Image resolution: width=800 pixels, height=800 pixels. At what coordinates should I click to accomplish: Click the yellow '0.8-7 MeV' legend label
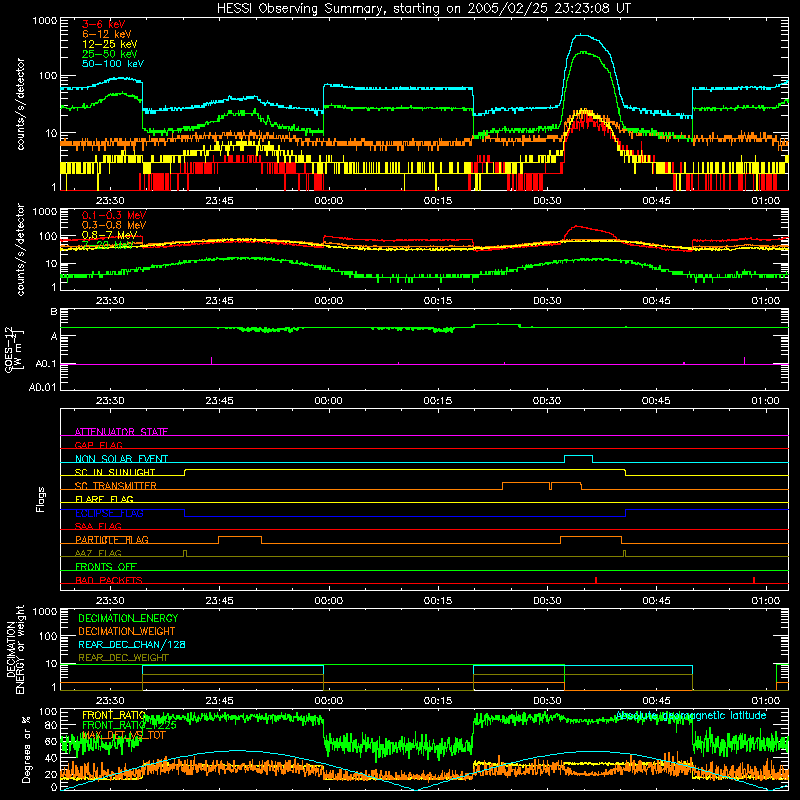click(x=109, y=235)
